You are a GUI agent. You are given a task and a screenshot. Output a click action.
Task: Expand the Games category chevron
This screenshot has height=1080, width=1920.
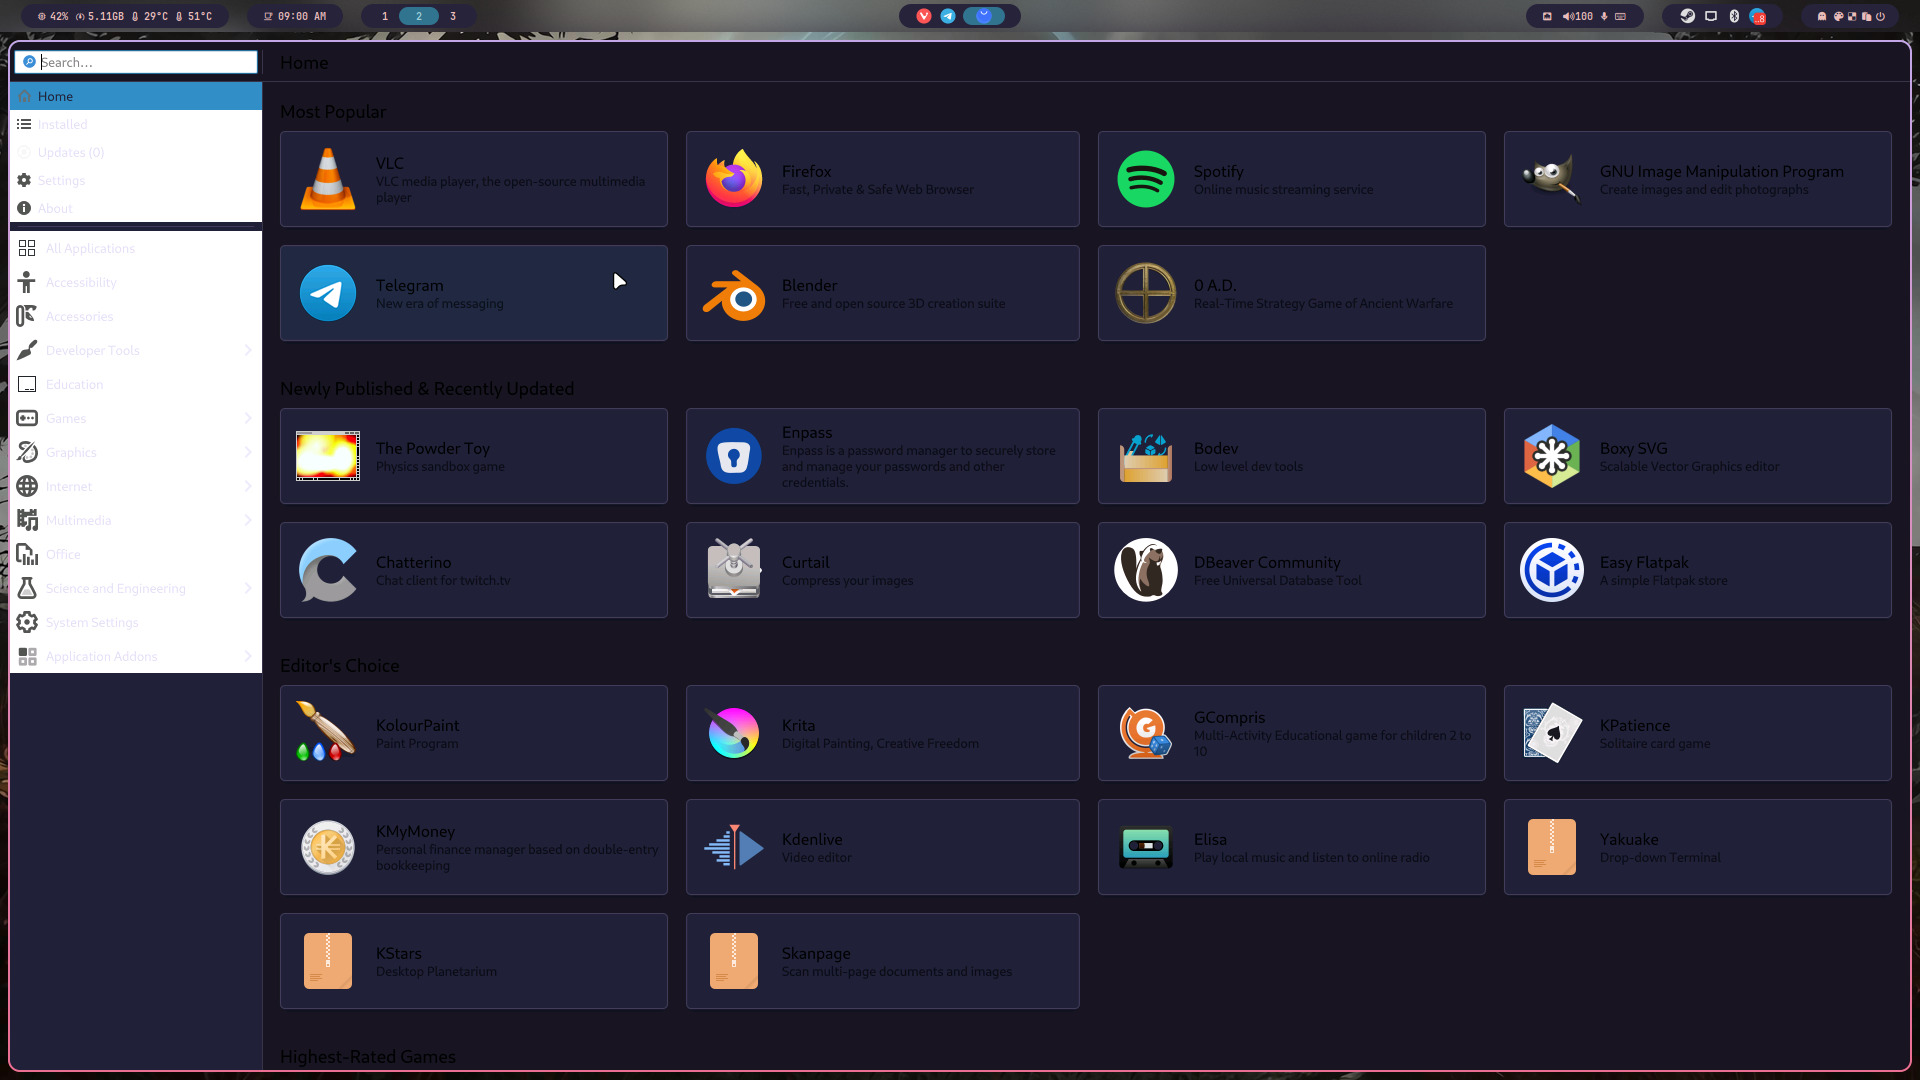(247, 418)
